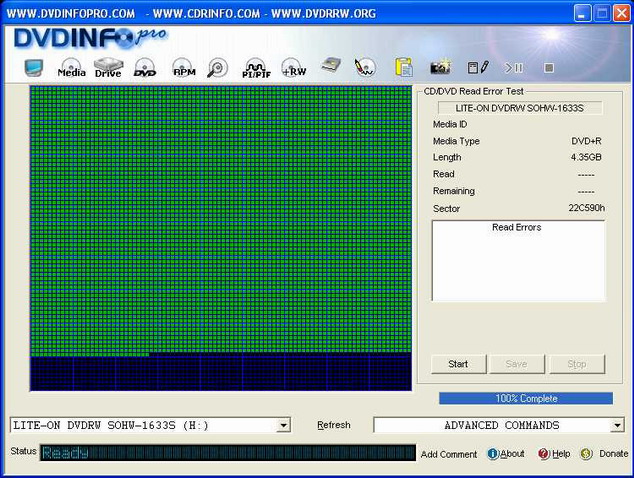Click the 100% Complete progress bar
Screen dimensions: 634x478
coord(526,398)
